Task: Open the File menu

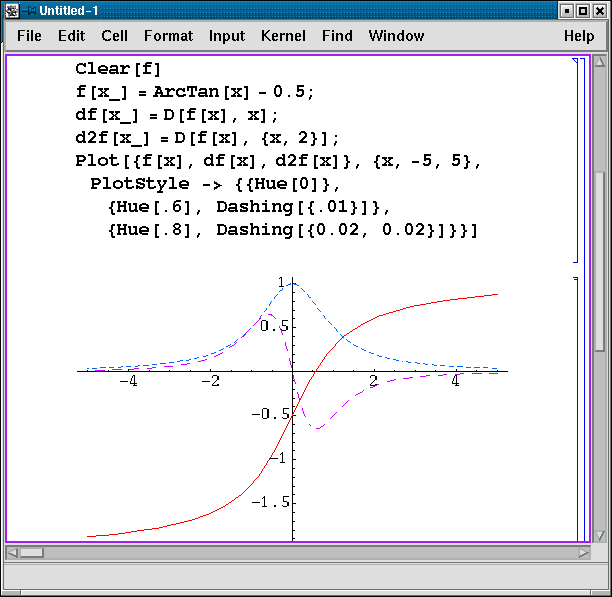Action: coord(29,36)
